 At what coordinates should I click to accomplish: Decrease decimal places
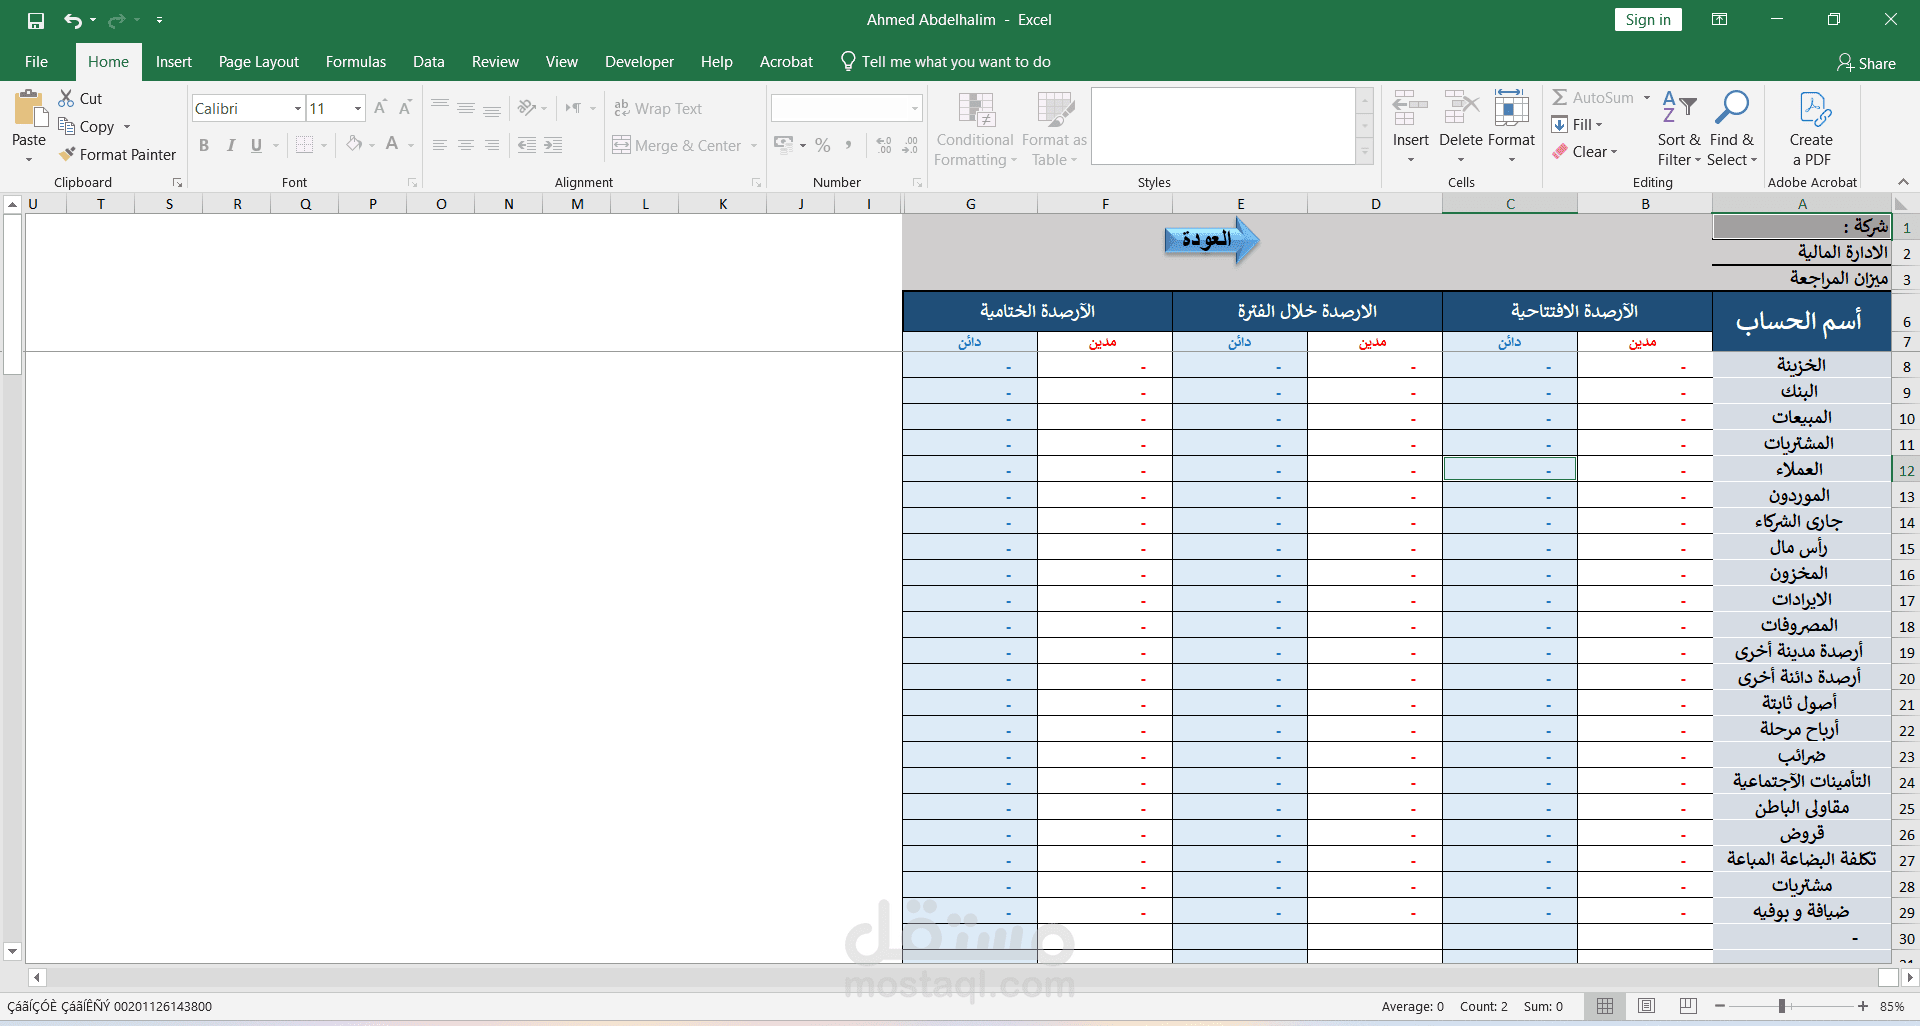[910, 145]
